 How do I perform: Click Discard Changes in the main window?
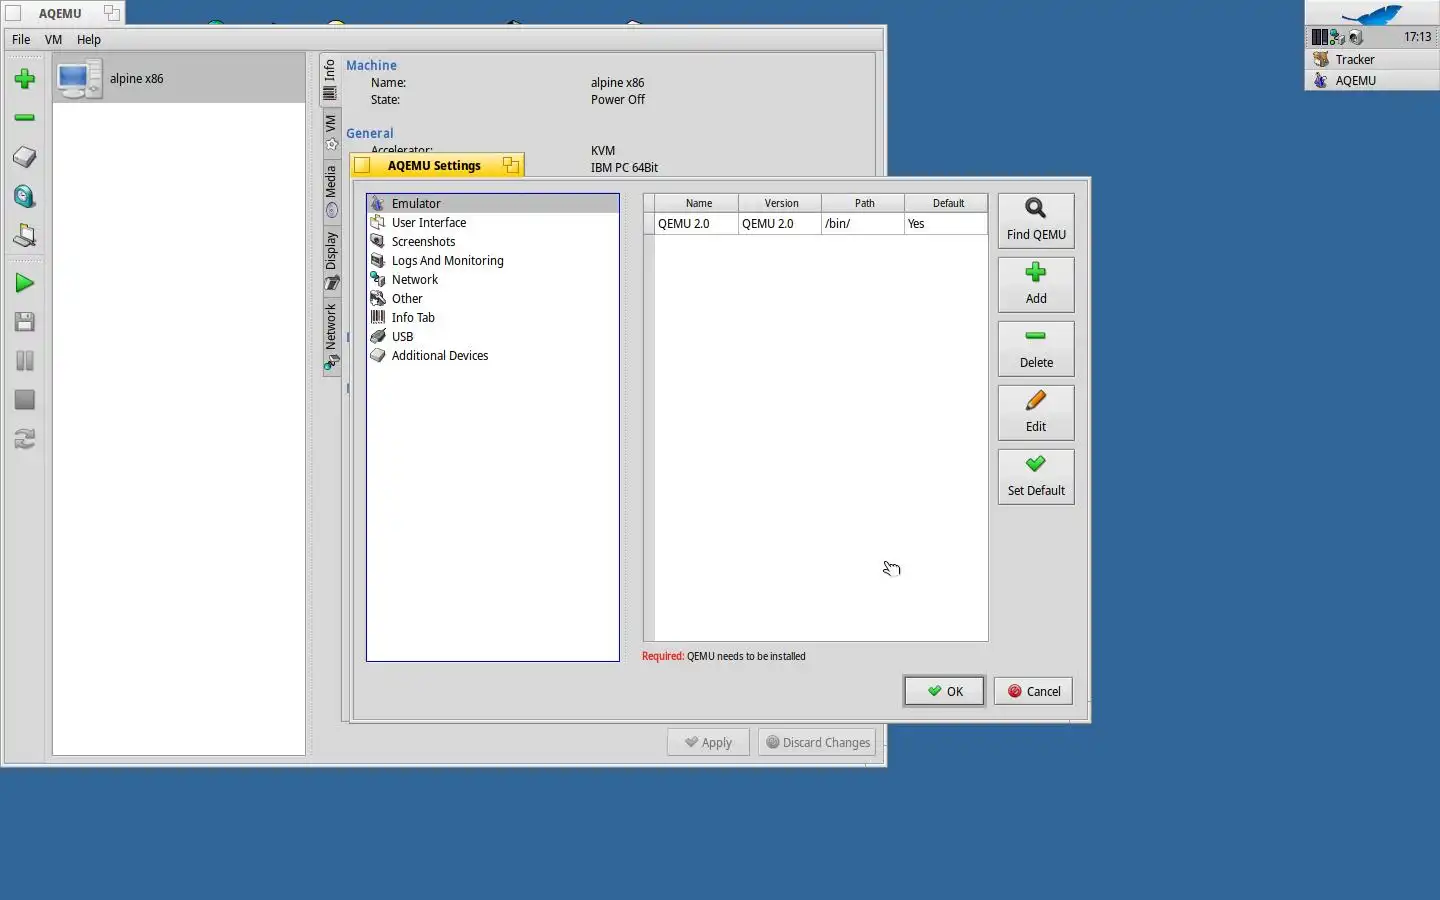[817, 743]
